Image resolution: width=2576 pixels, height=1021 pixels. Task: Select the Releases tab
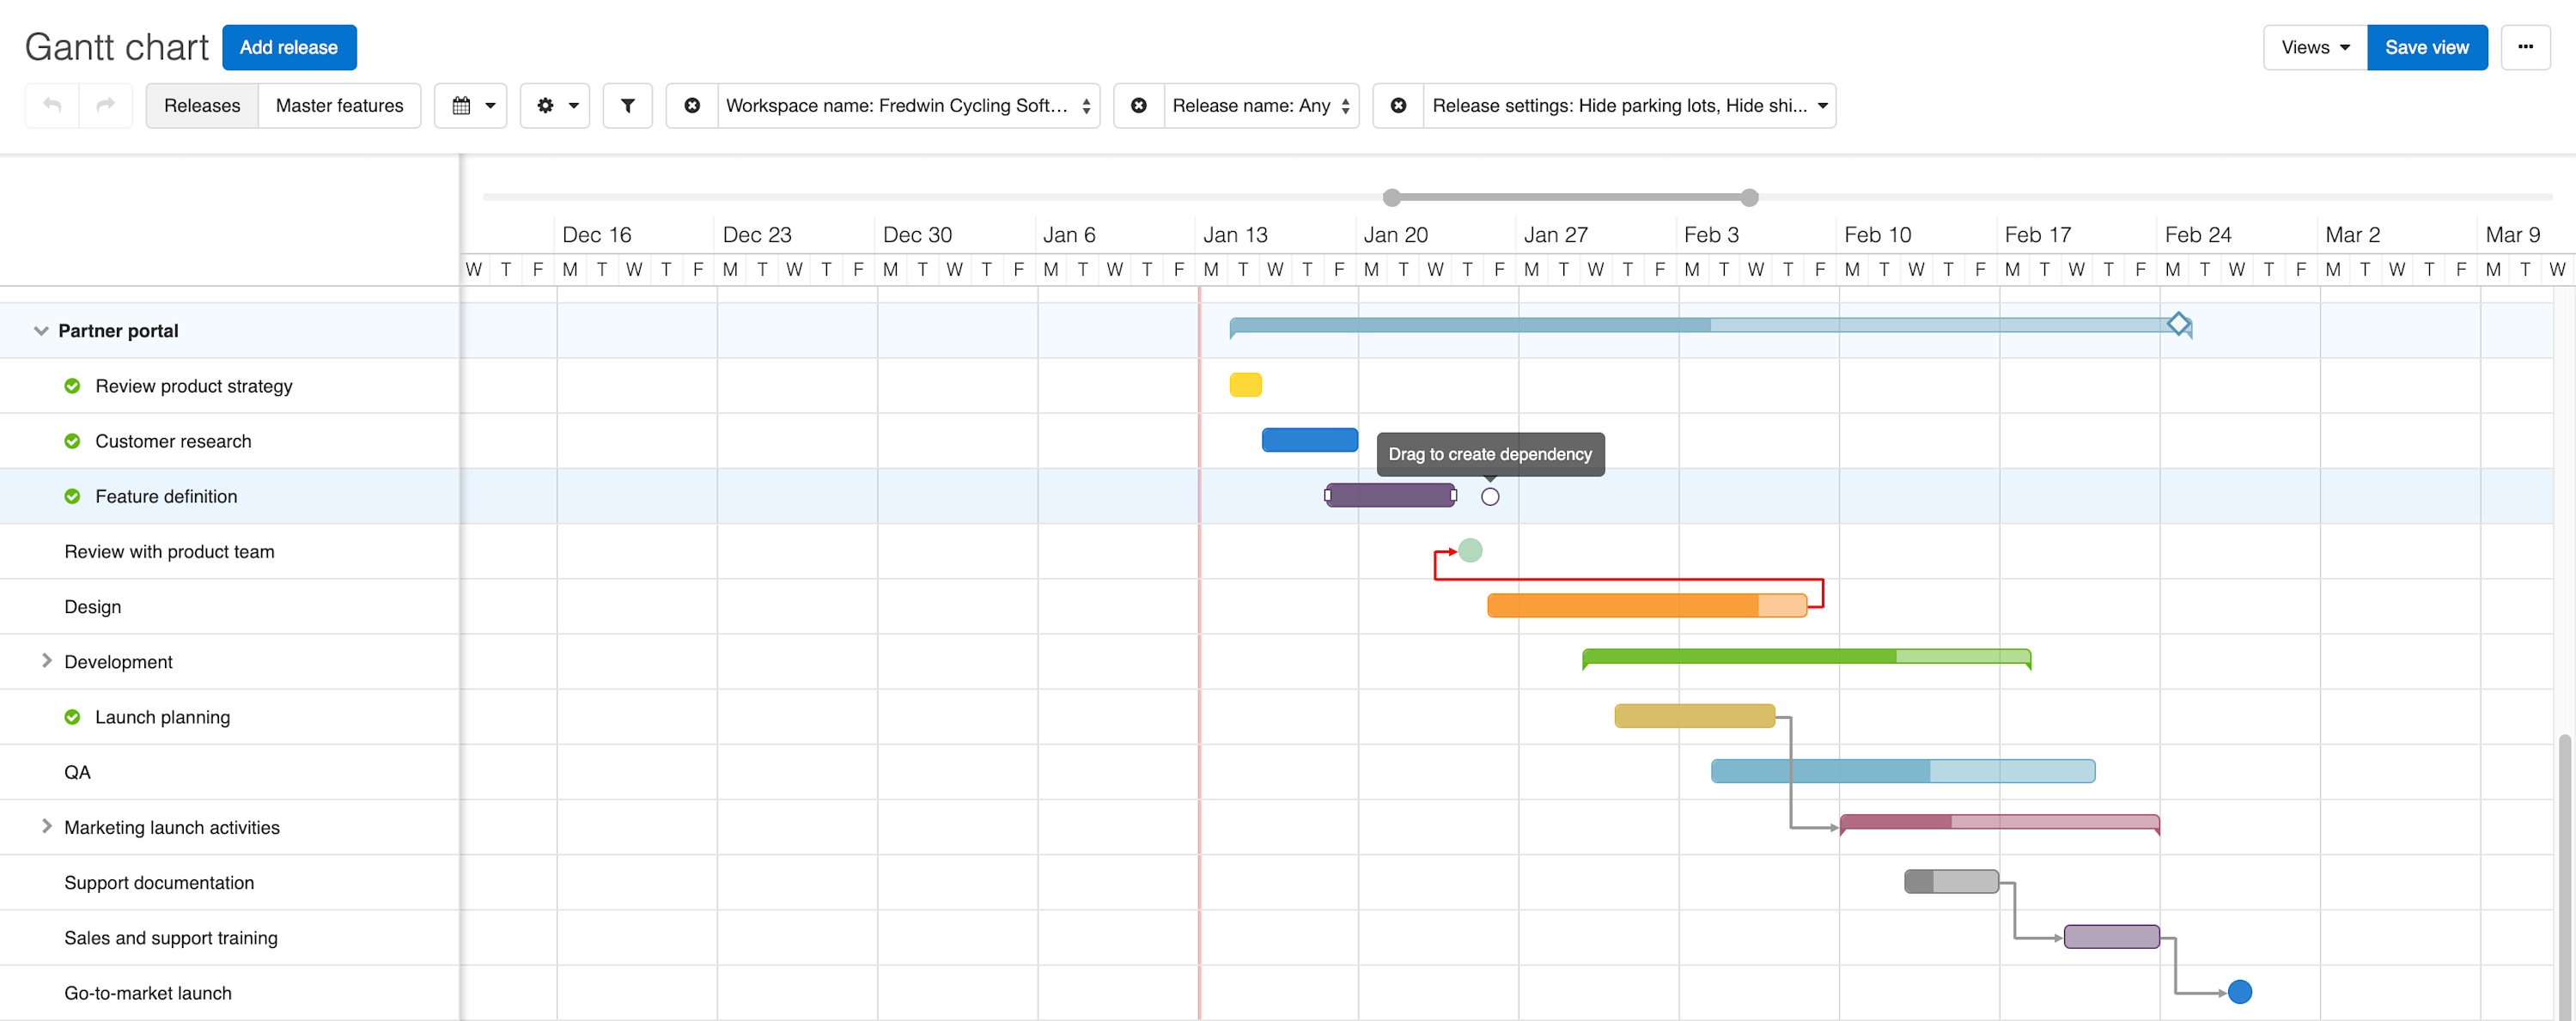pyautogui.click(x=202, y=105)
